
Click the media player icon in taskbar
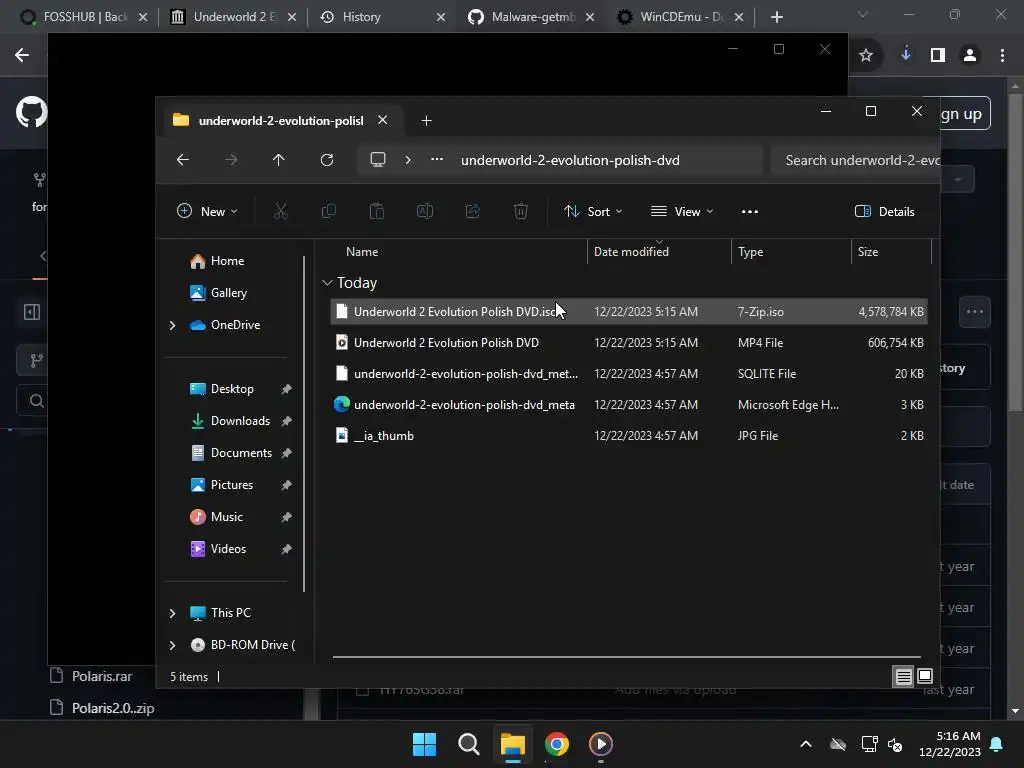[601, 744]
